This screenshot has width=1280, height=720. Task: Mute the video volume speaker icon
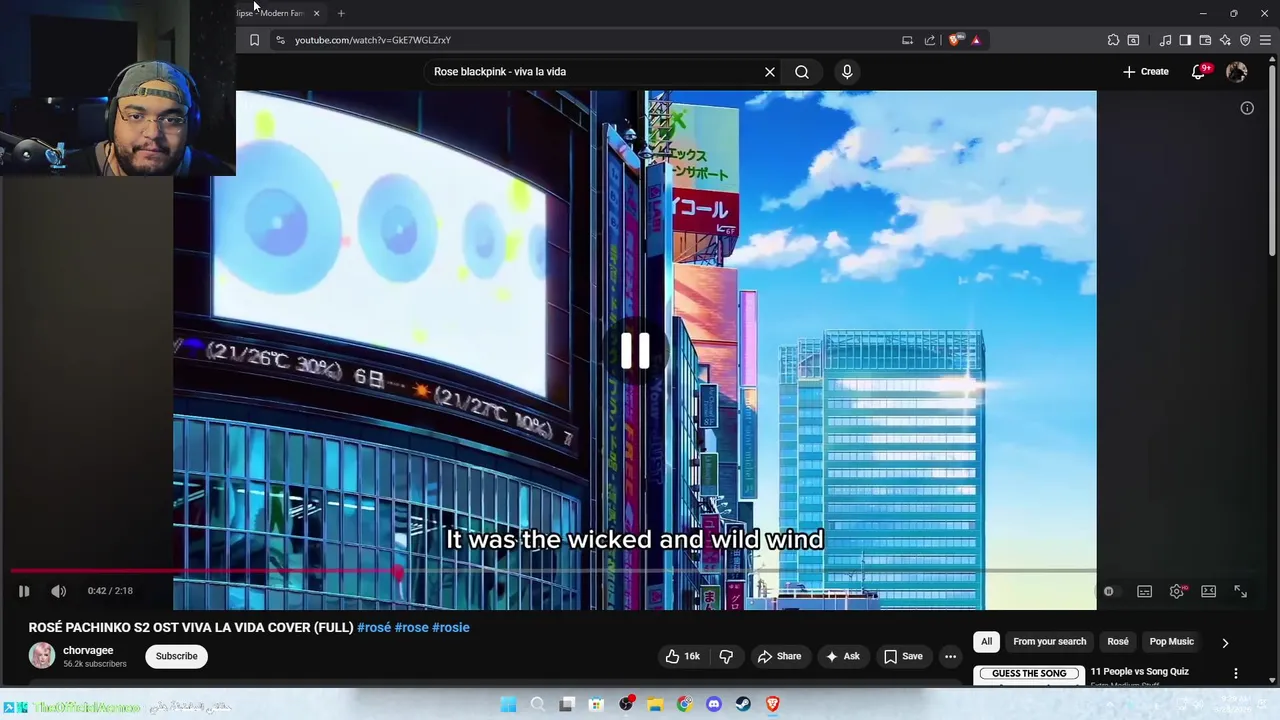59,591
